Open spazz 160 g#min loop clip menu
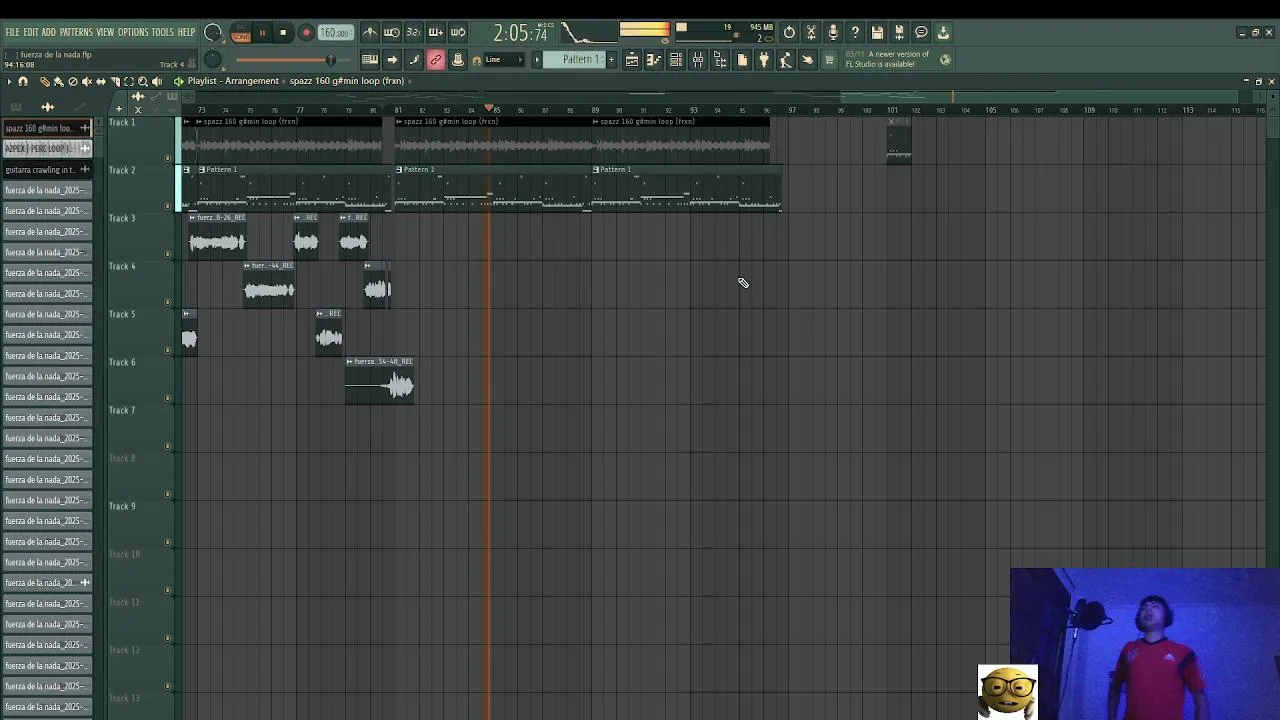The width and height of the screenshot is (1280, 720). tap(199, 121)
